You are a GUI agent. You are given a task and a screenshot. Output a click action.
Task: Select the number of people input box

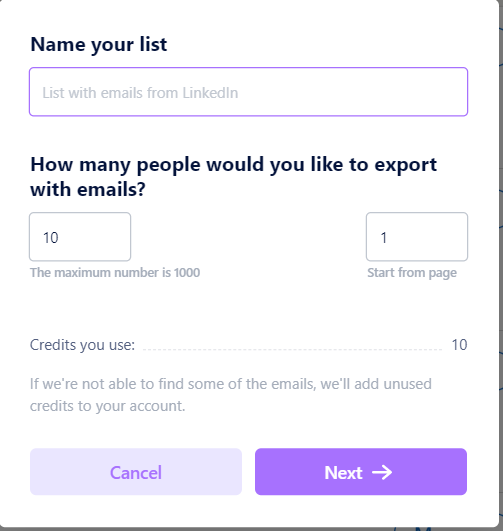coord(80,237)
